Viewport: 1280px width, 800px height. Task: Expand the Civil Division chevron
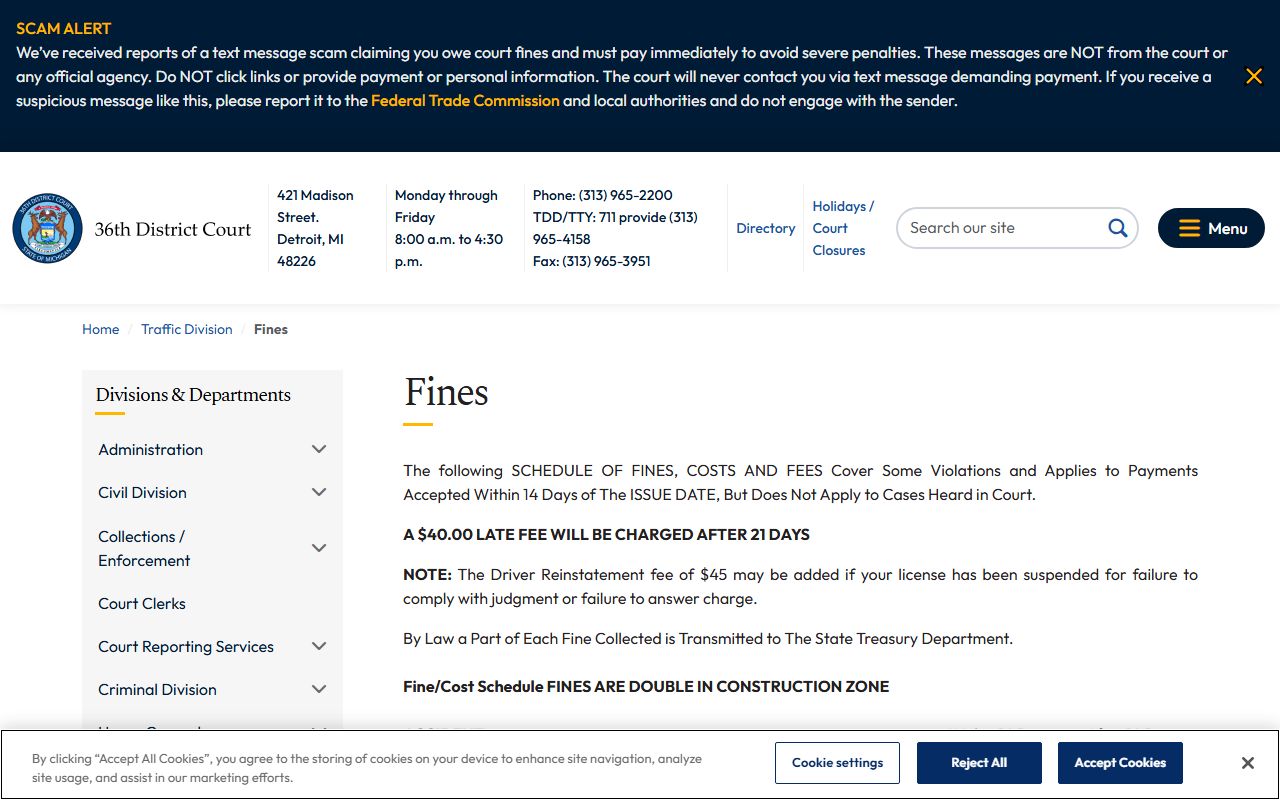pos(319,492)
